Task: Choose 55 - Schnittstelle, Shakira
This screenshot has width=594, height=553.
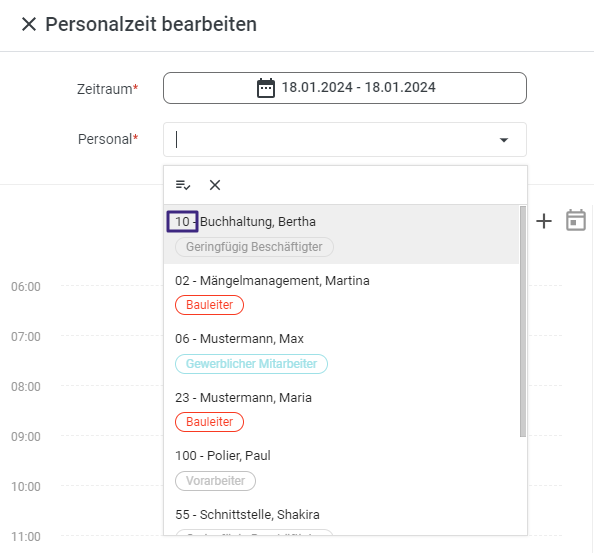Action: click(x=341, y=517)
